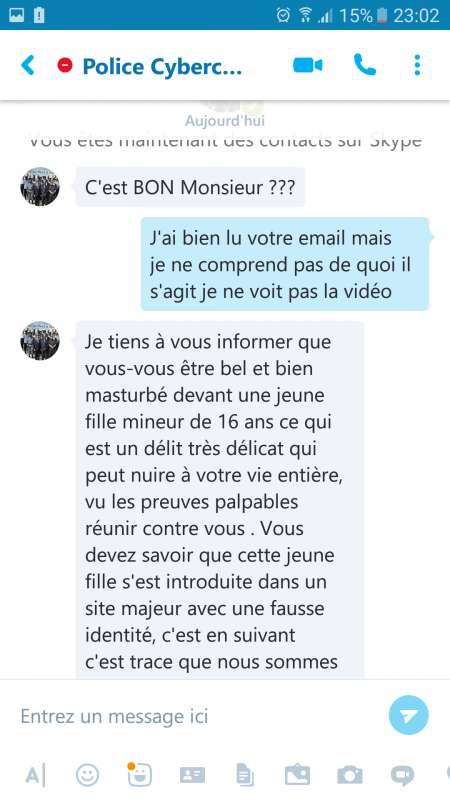Start a video call with contact
Viewport: 450px width, 800px height.
308,65
